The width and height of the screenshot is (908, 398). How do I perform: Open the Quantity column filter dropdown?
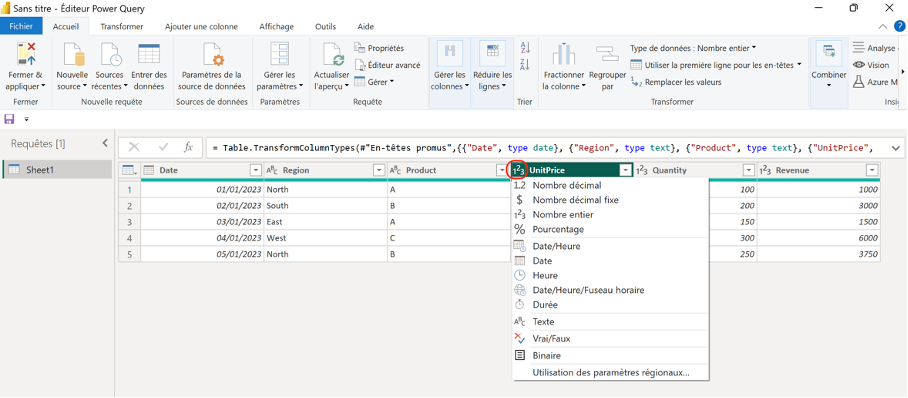point(749,170)
